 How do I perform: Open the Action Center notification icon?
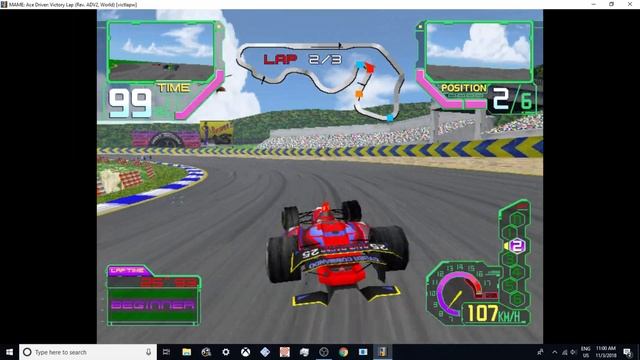[x=628, y=352]
